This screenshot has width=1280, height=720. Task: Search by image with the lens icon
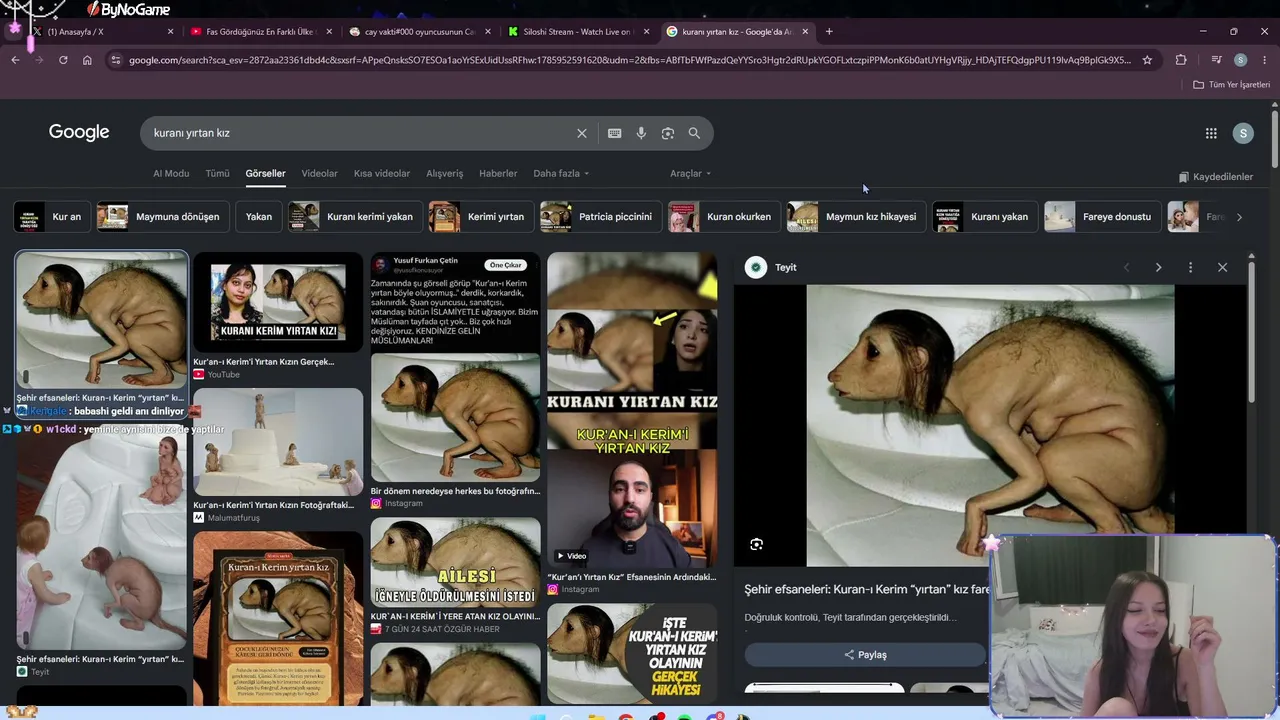tap(668, 133)
